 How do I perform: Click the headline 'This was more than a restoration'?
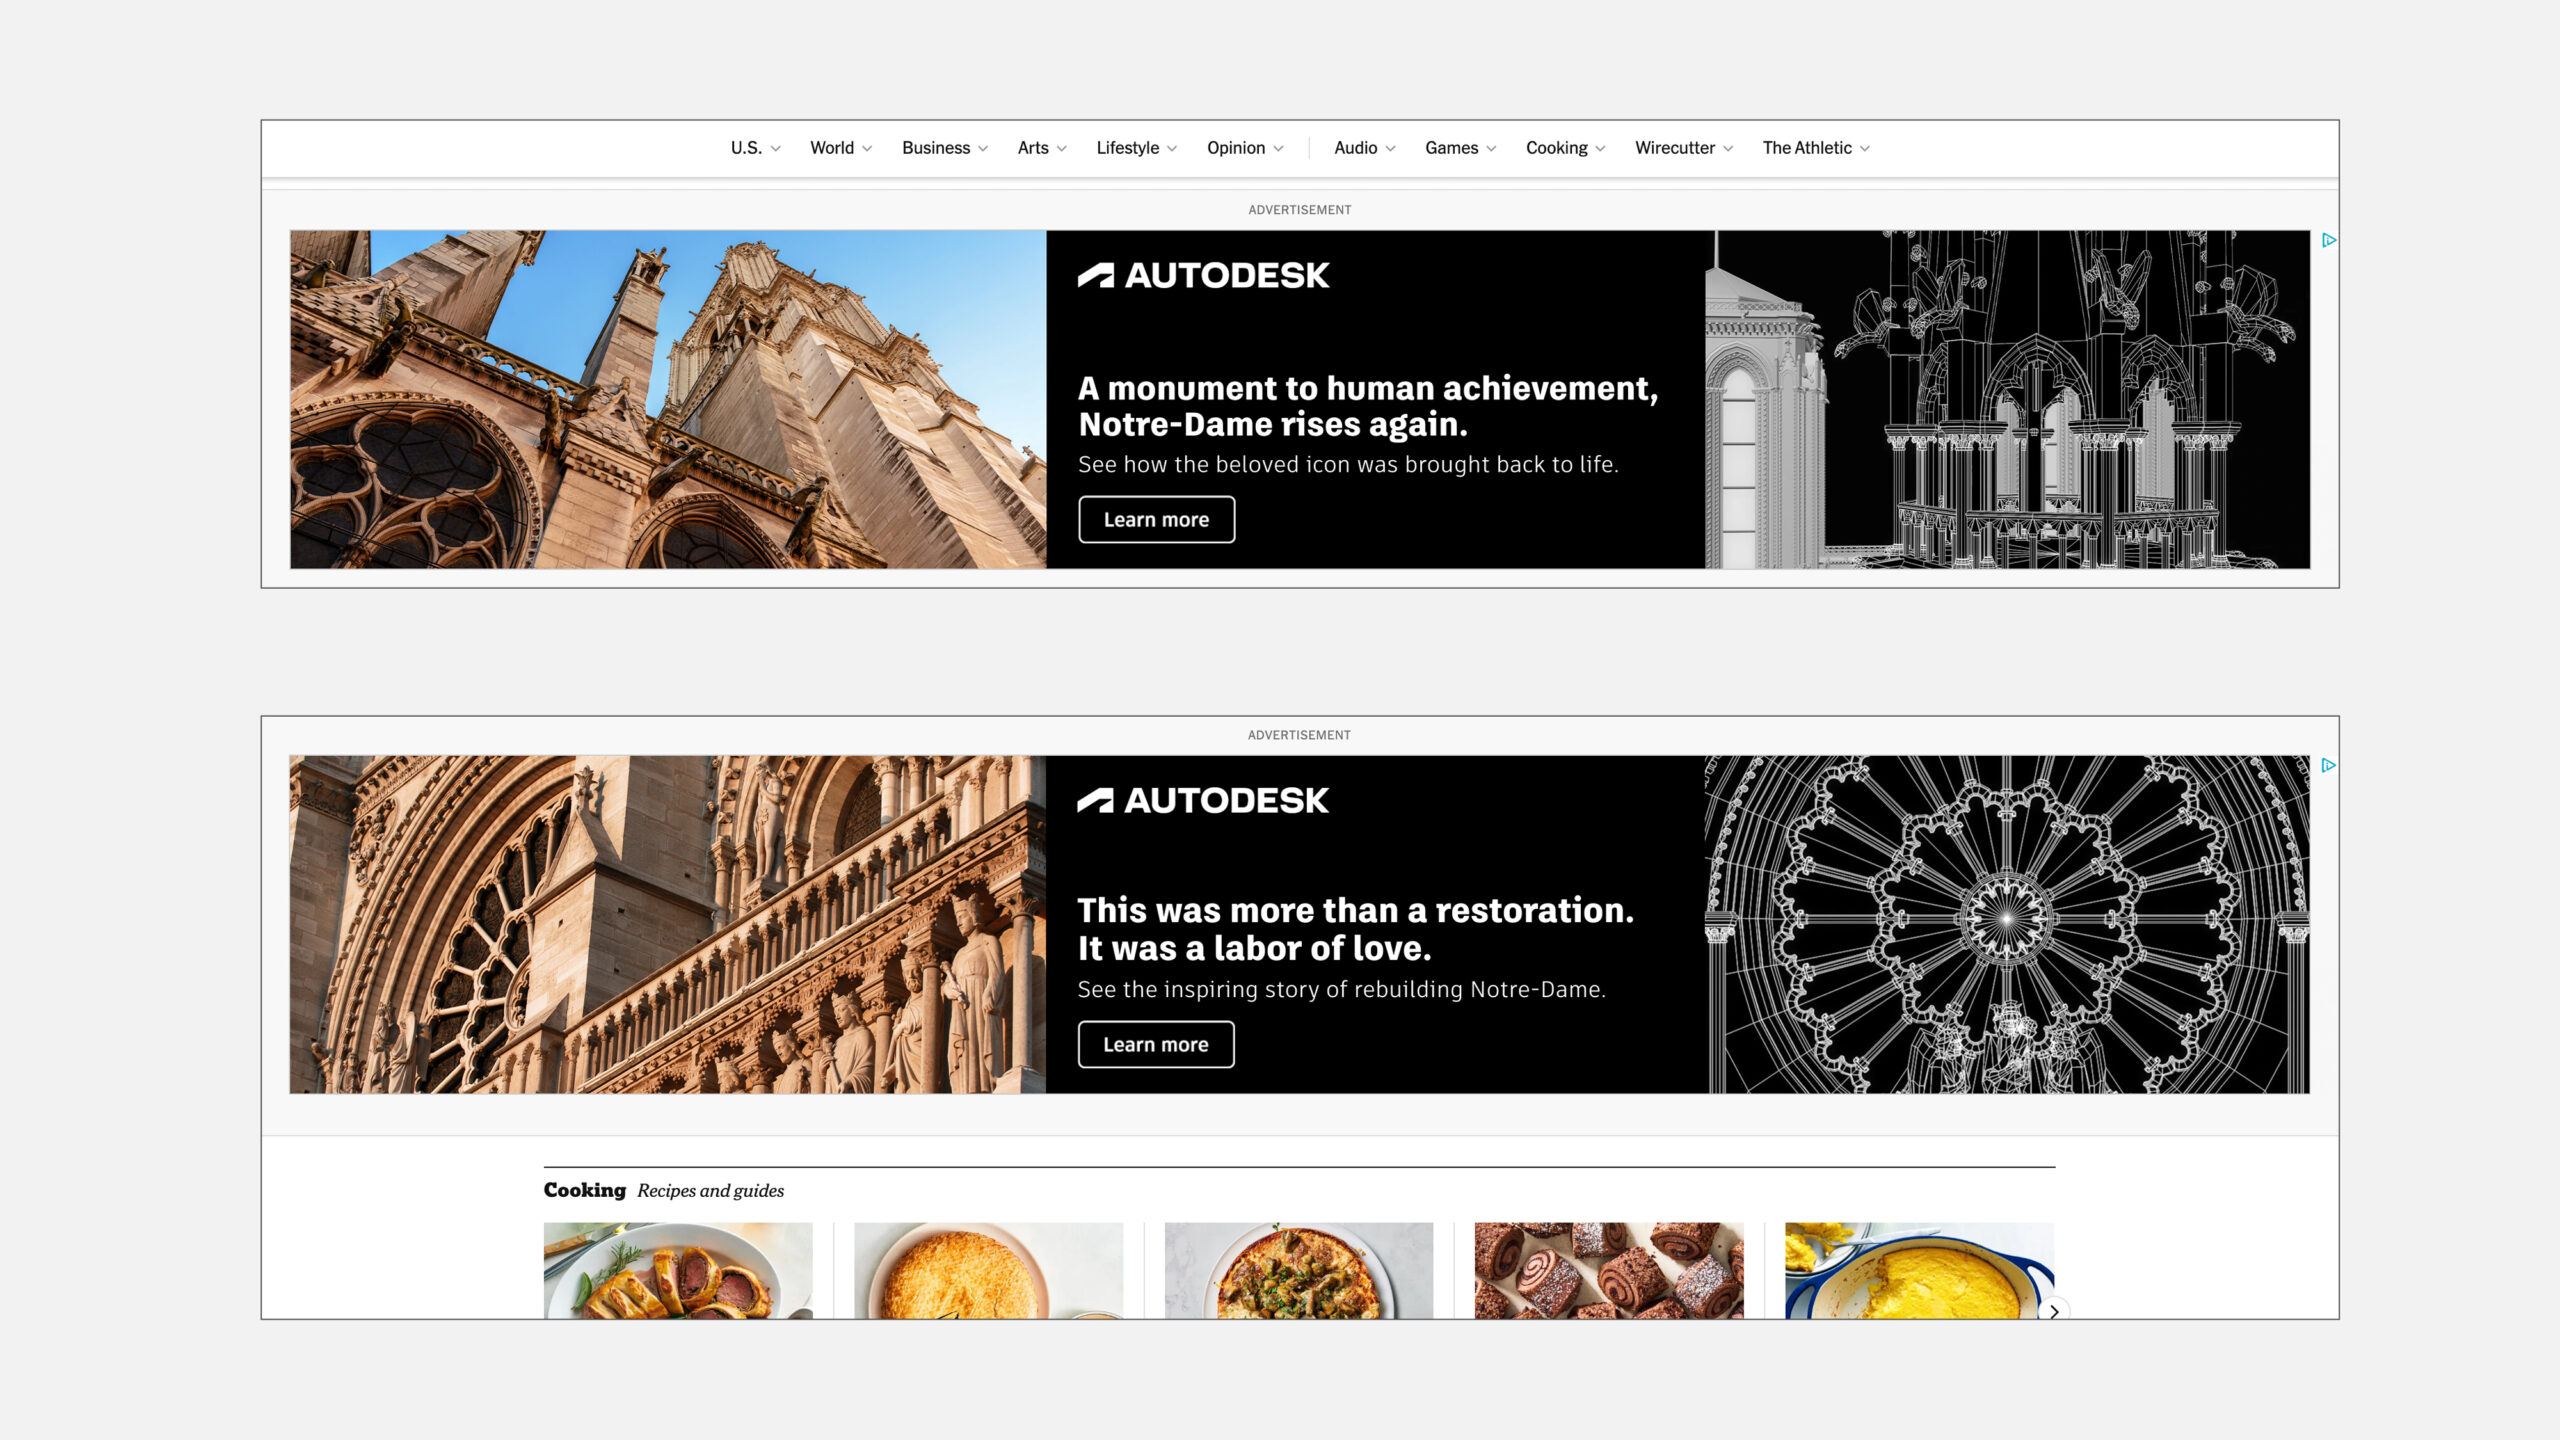(1355, 929)
